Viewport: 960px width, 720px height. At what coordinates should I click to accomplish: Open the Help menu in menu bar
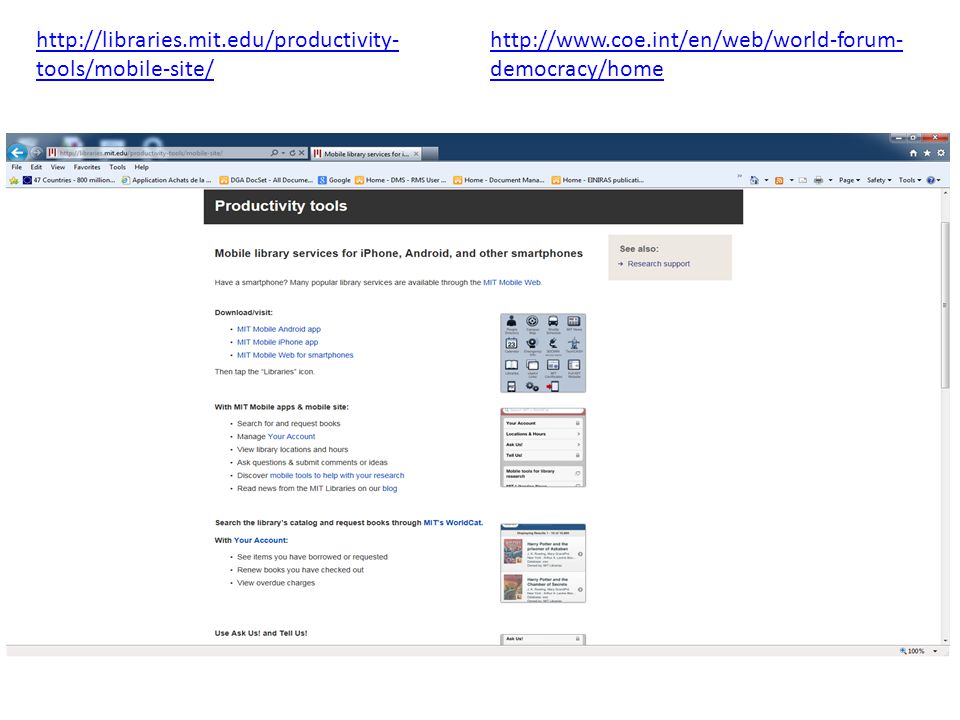point(141,167)
